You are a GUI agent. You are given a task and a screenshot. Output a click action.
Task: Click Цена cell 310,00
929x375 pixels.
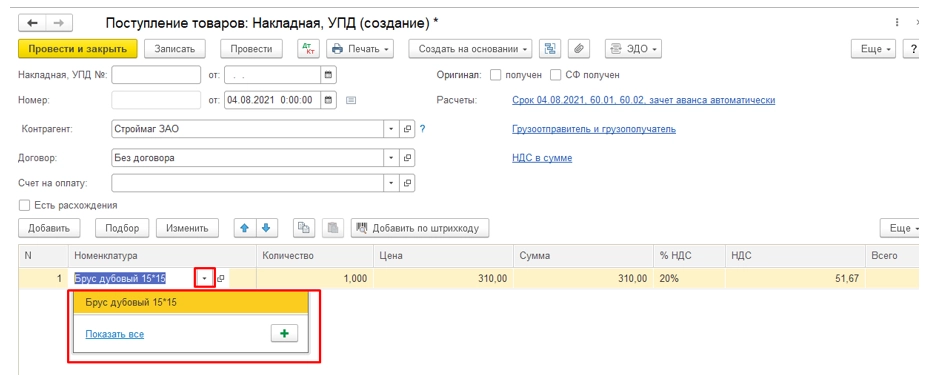coord(443,278)
